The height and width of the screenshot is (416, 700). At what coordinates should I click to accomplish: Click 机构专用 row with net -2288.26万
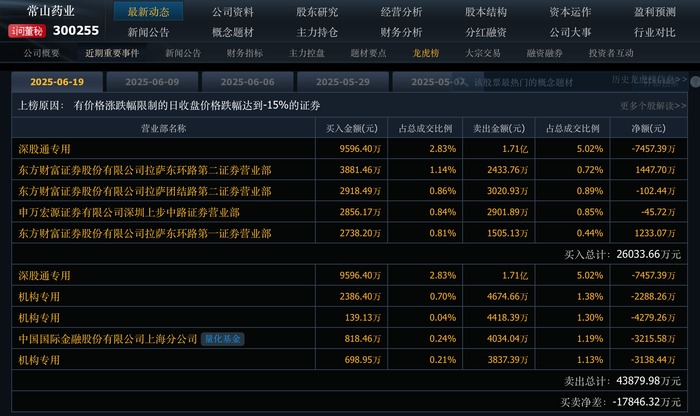(x=349, y=296)
